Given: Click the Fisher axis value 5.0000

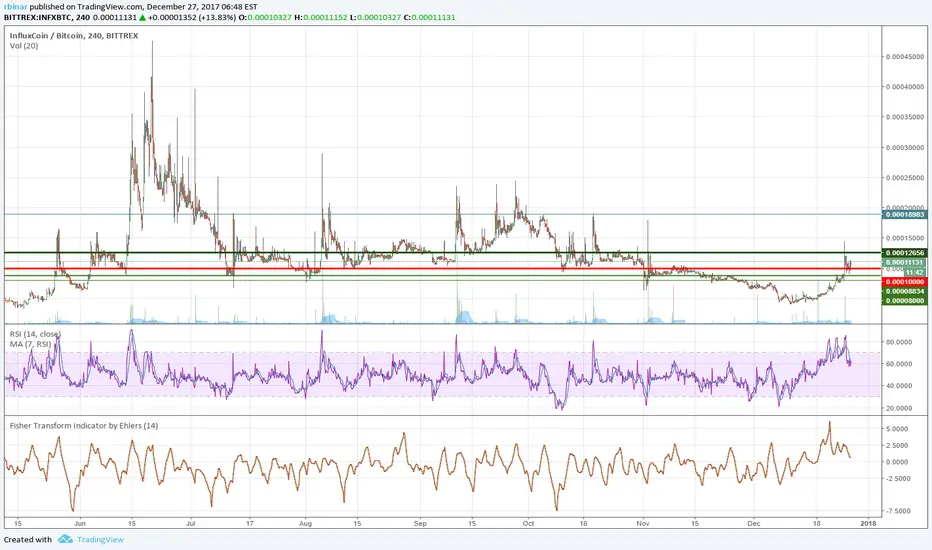Looking at the screenshot, I should point(898,429).
